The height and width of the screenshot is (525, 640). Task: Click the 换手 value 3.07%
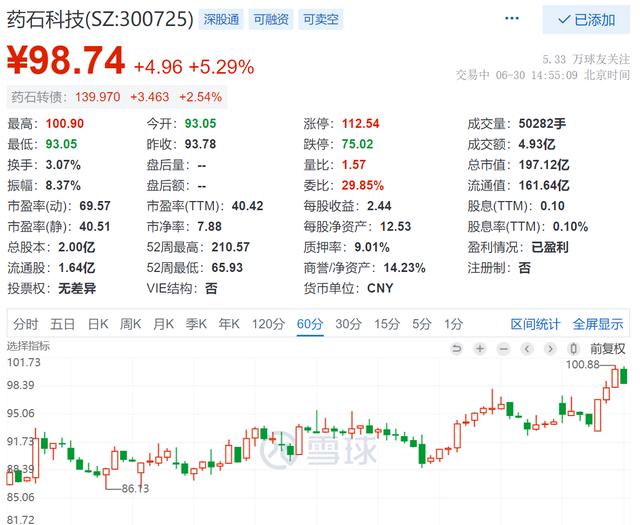[63, 165]
